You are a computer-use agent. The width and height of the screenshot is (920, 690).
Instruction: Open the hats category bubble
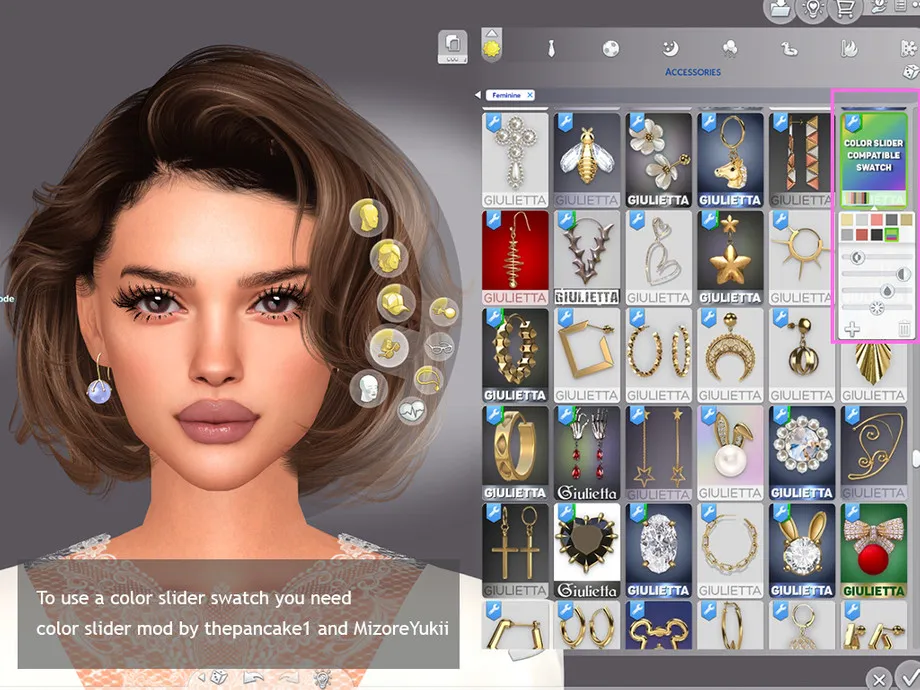396,302
